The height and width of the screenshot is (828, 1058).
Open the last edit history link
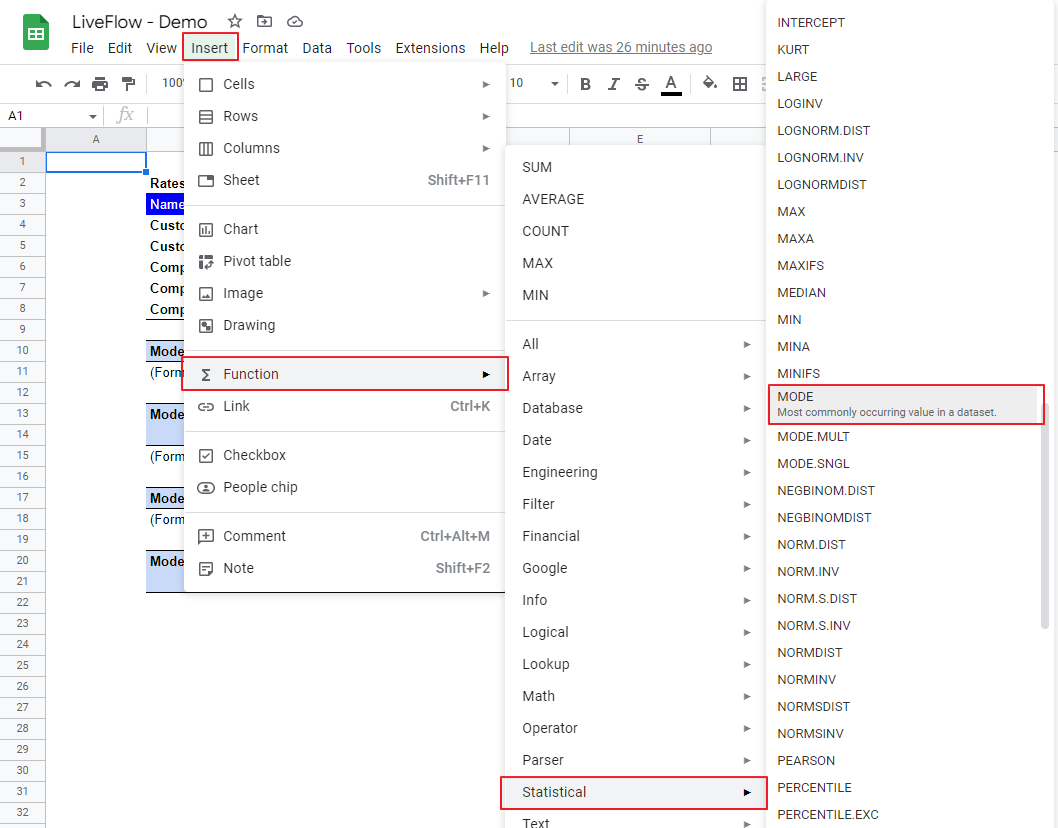pos(621,47)
